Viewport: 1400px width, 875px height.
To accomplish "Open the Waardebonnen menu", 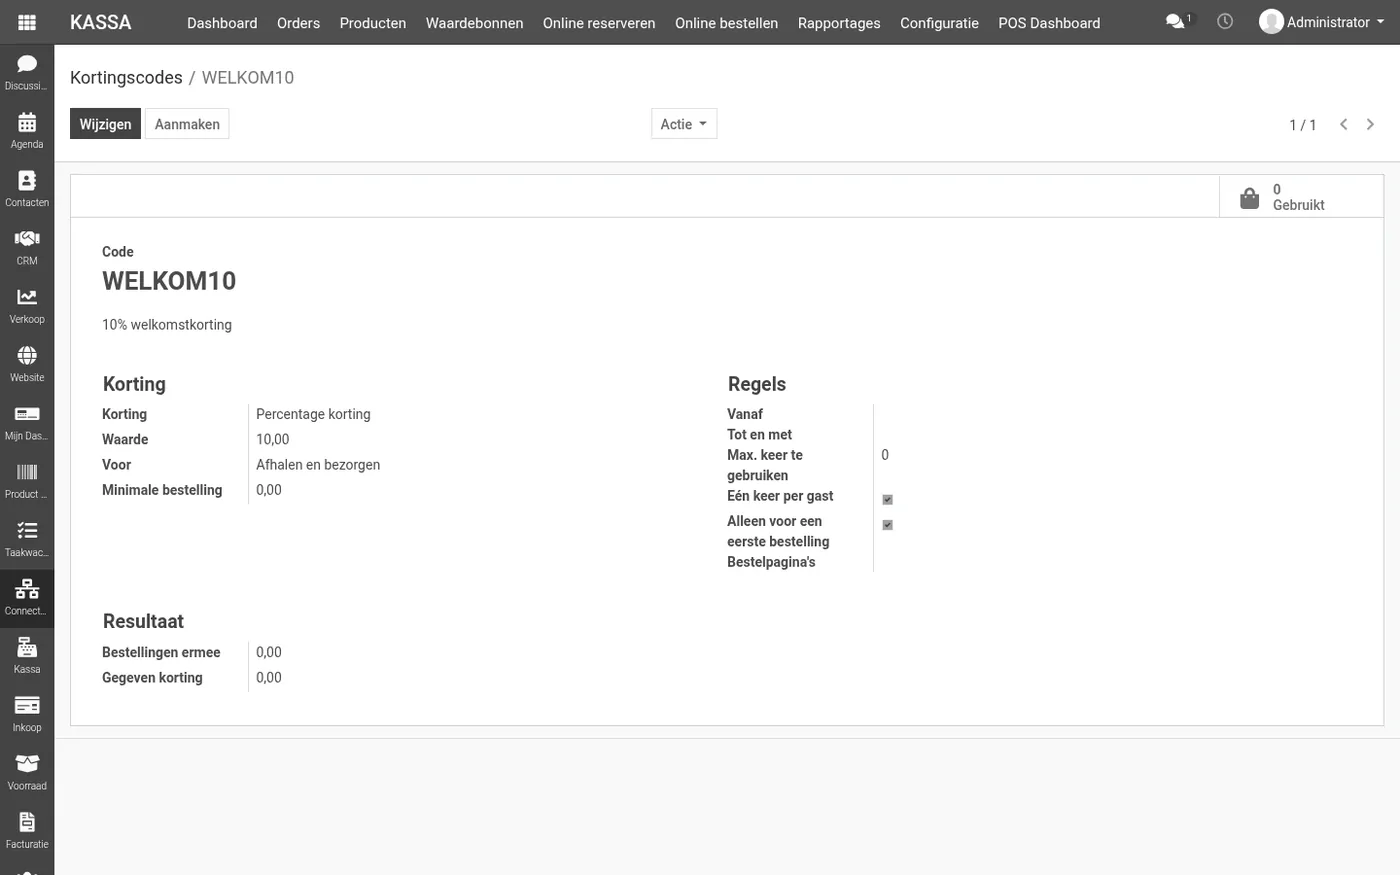I will point(474,22).
